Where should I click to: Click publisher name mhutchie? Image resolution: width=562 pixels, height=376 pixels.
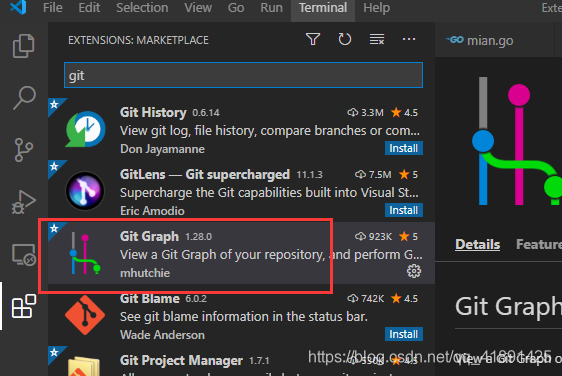click(x=145, y=273)
